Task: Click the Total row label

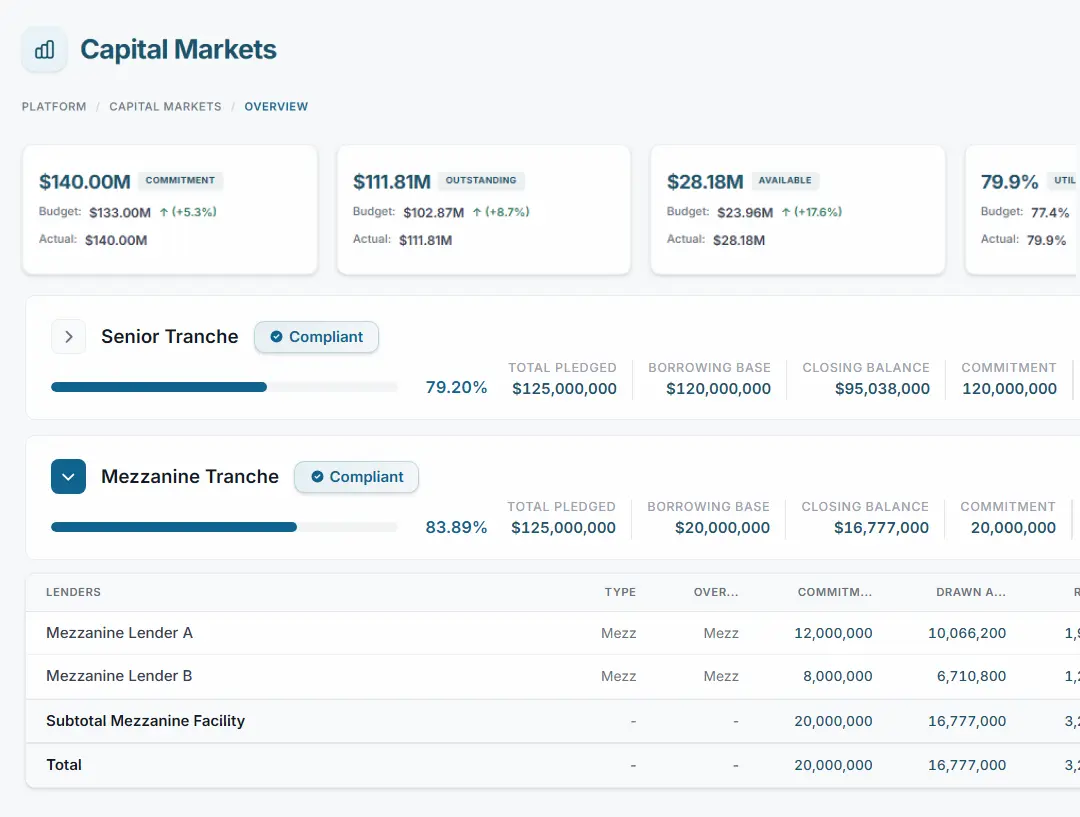Action: pyautogui.click(x=64, y=765)
